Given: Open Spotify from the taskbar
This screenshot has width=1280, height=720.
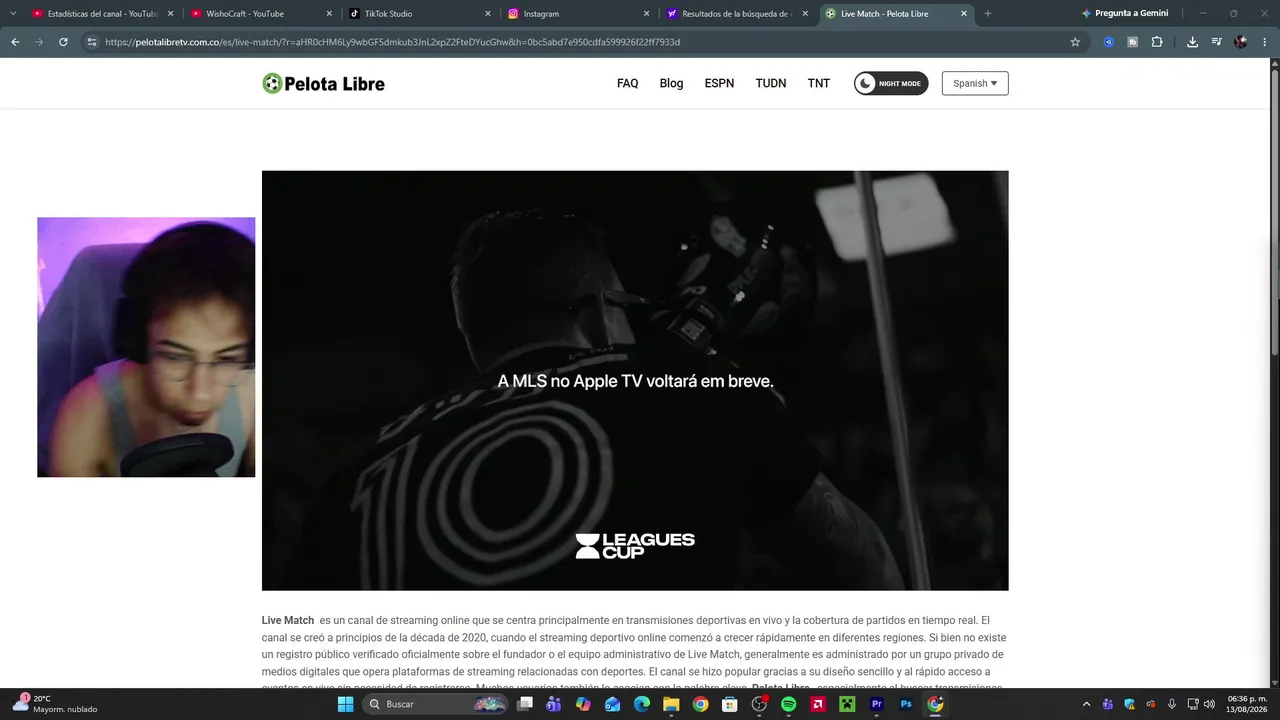Looking at the screenshot, I should [x=788, y=704].
